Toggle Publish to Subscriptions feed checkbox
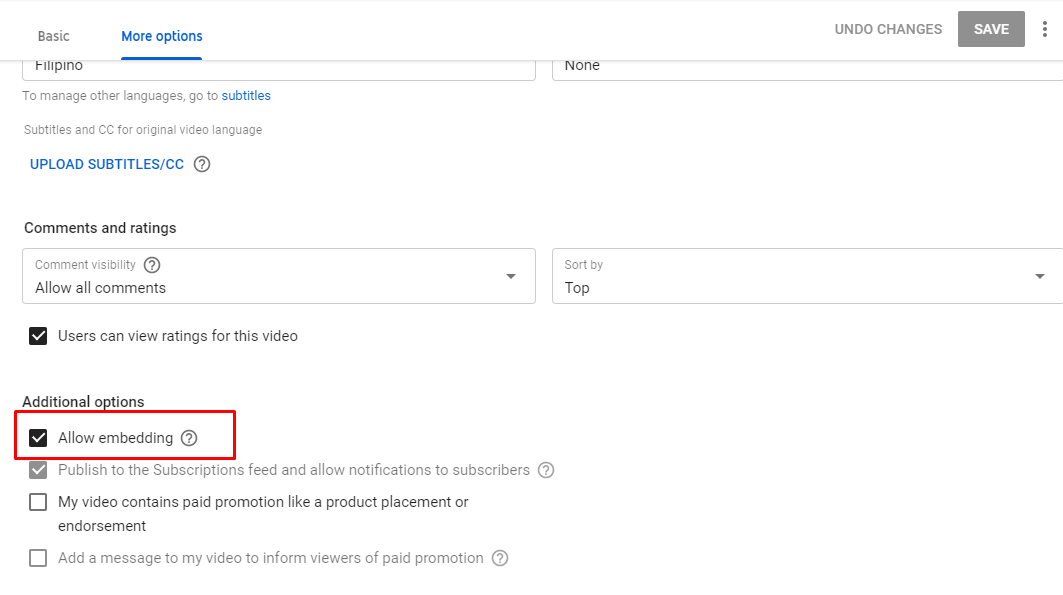Screen dimensions: 1063x595 [x=38, y=470]
